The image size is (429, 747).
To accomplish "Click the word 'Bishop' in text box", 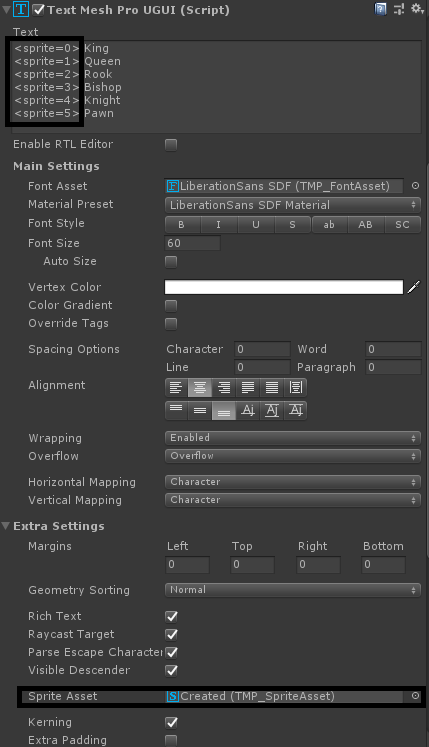I will pyautogui.click(x=102, y=87).
